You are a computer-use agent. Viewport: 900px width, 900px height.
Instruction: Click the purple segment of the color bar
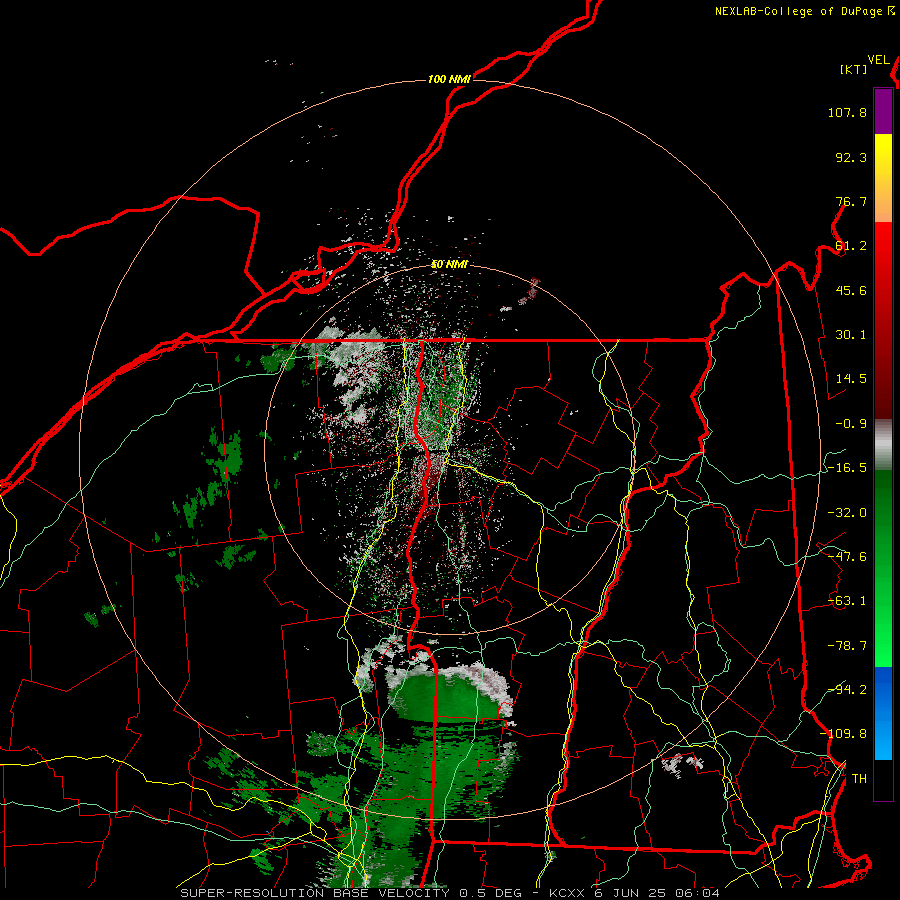click(x=883, y=111)
